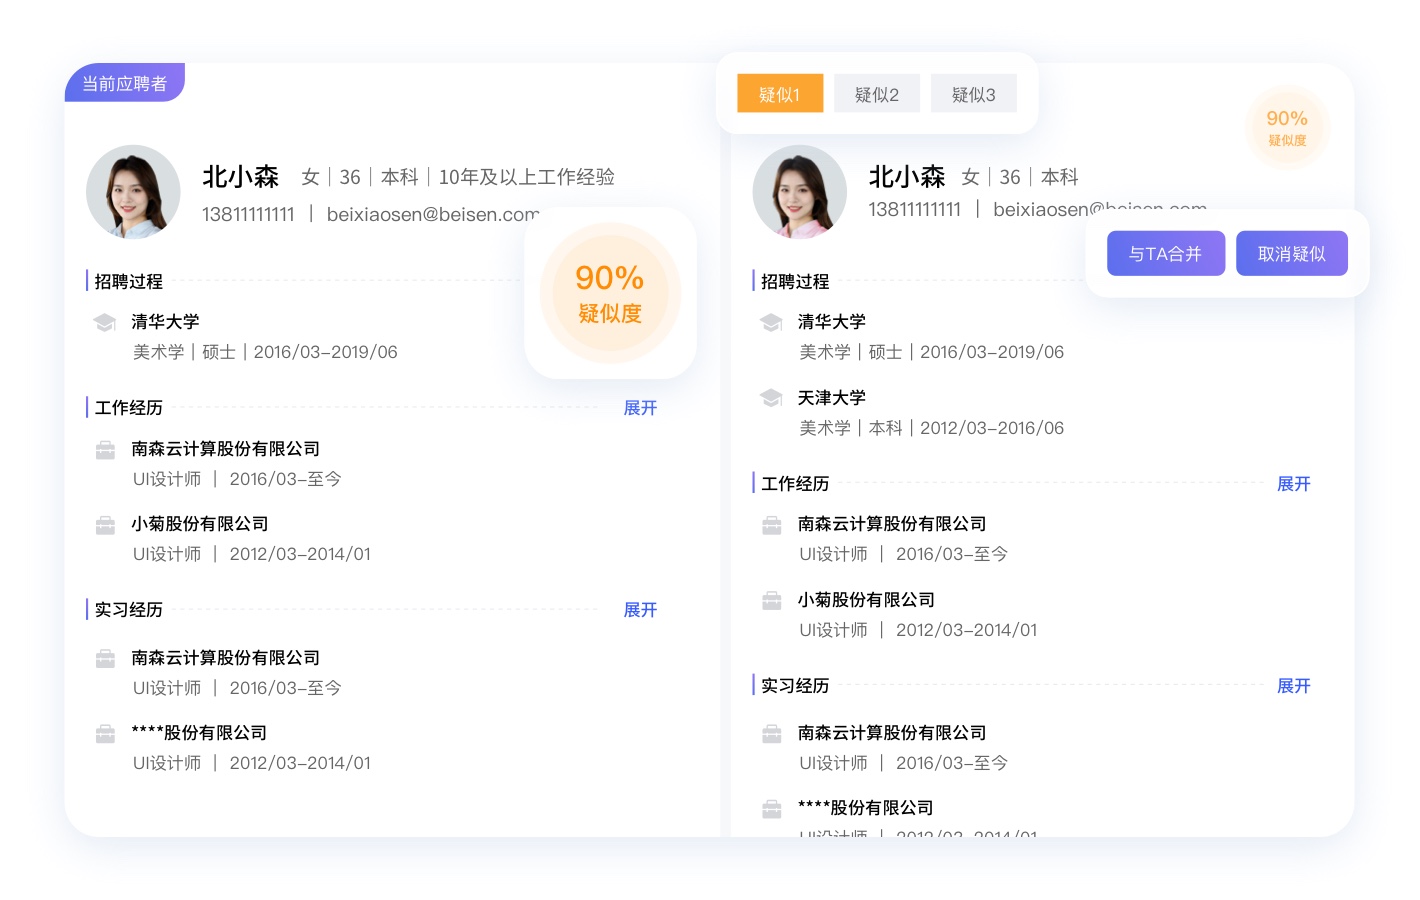This screenshot has width=1420, height=900.
Task: Click the suspected duplicate's profile photo
Action: [799, 192]
